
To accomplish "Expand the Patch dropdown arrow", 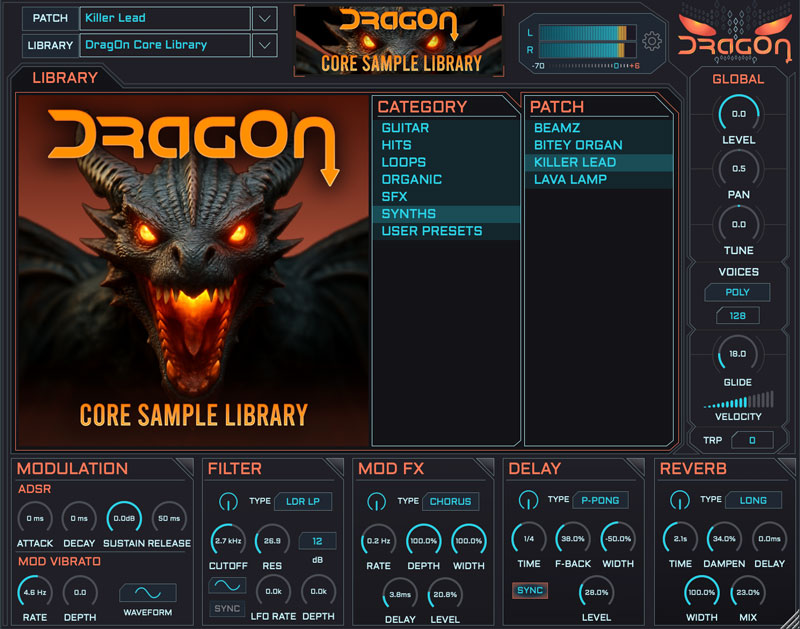I will point(264,18).
